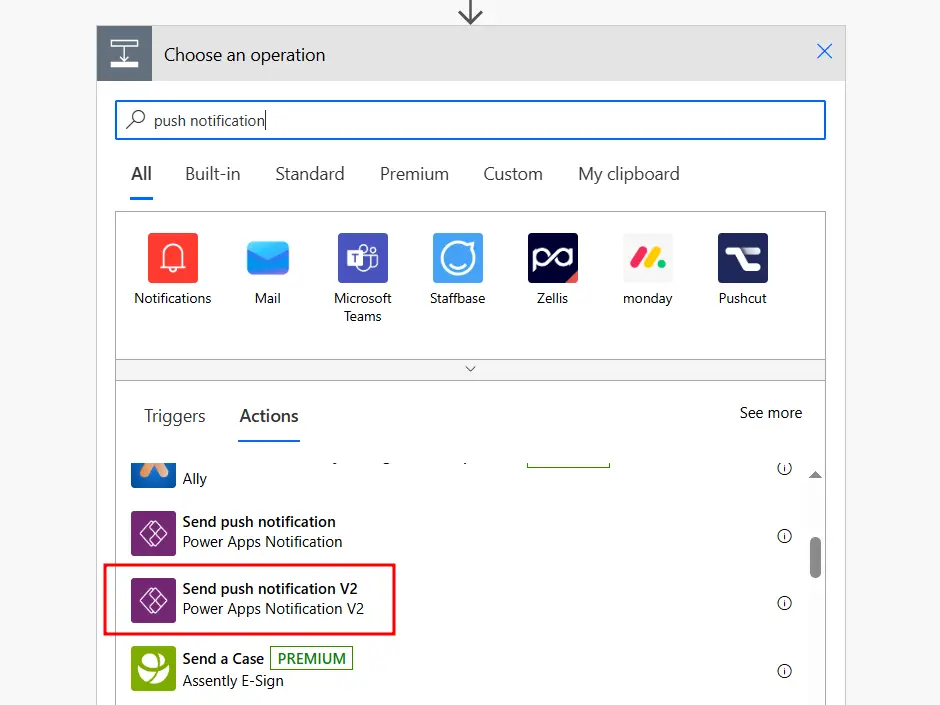Open info tooltip for Send push notification V2
This screenshot has height=705, width=940.
(x=785, y=604)
